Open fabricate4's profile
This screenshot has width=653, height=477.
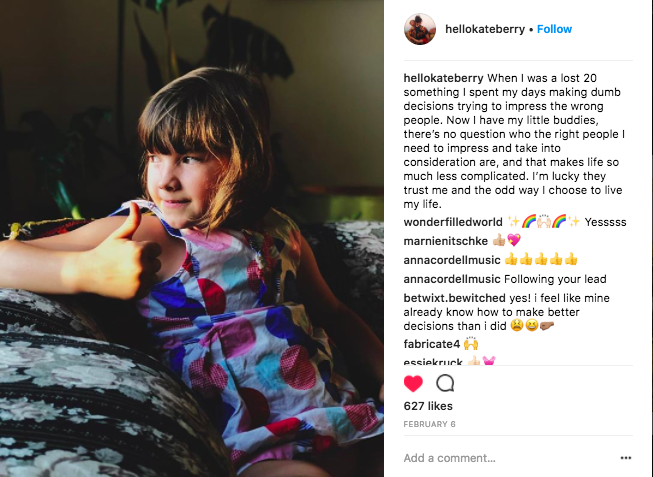431,344
